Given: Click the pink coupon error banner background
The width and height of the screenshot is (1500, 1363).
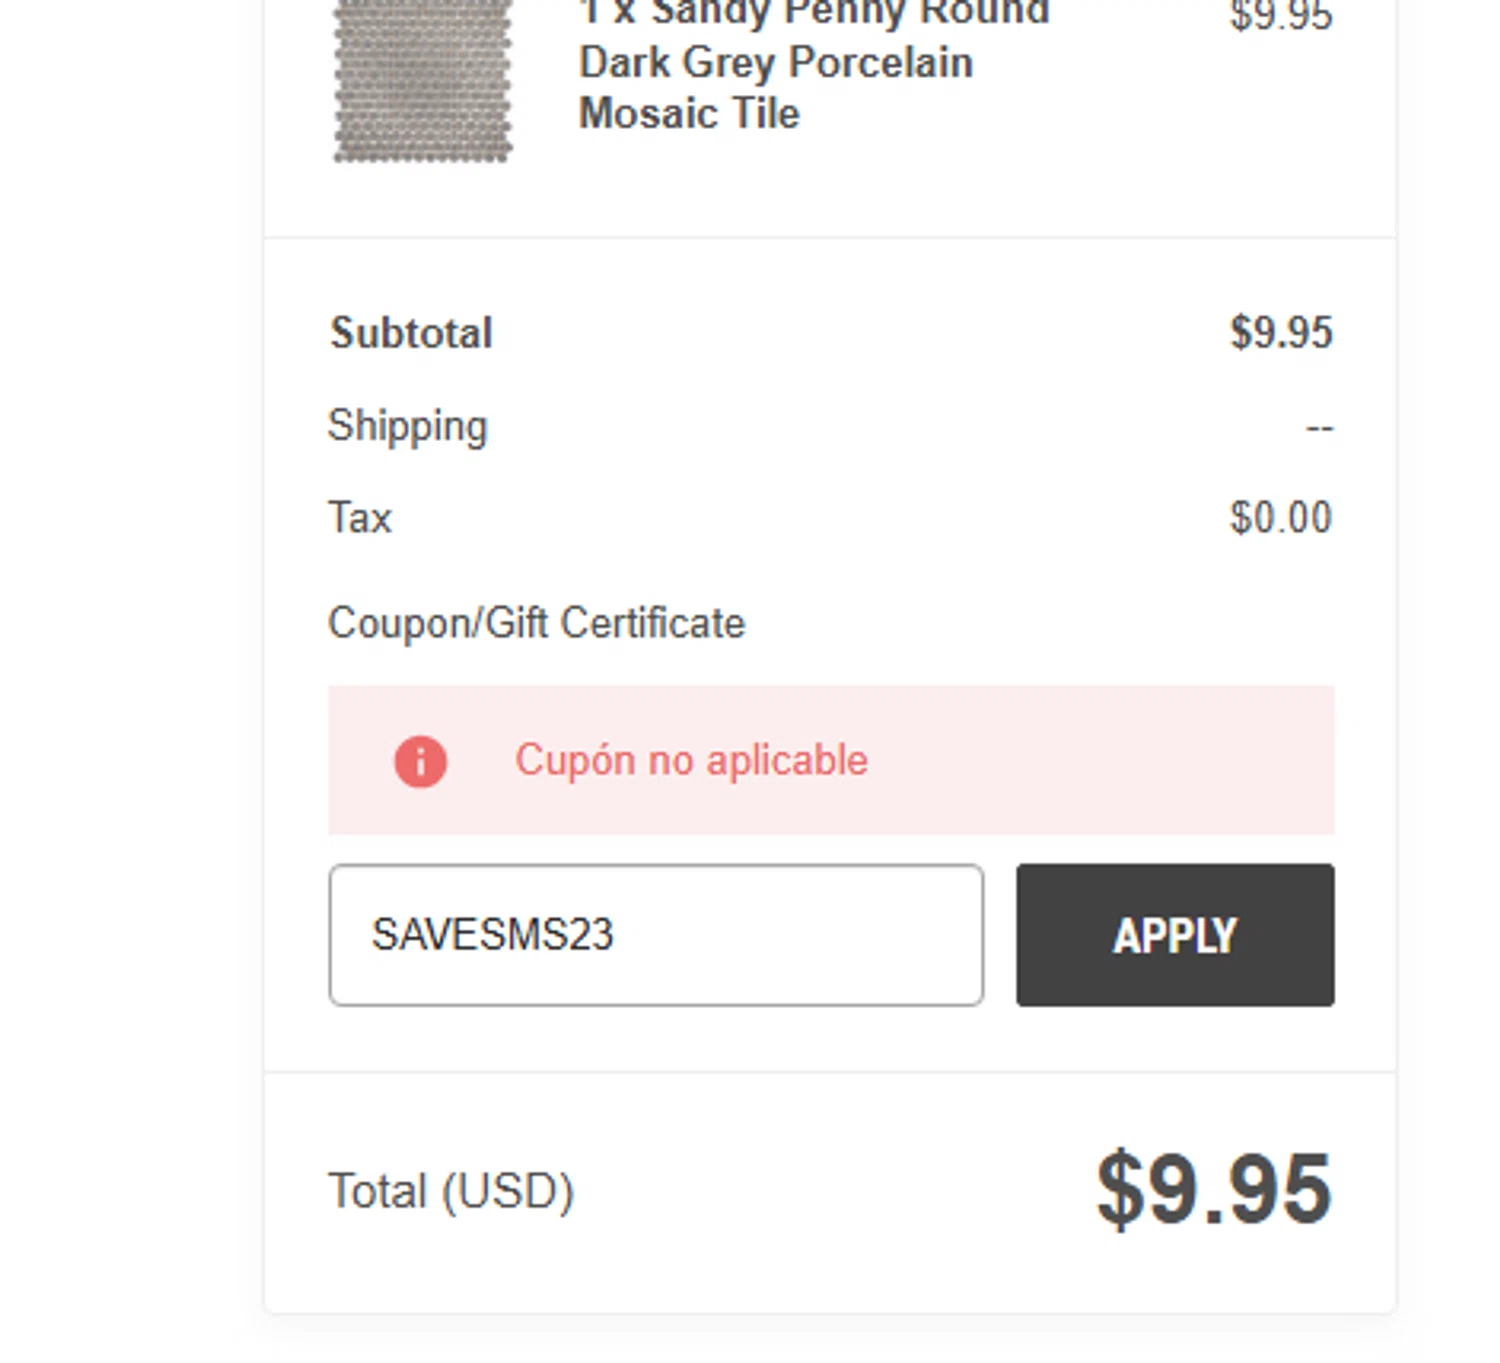Looking at the screenshot, I should pyautogui.click(x=1100, y=760).
